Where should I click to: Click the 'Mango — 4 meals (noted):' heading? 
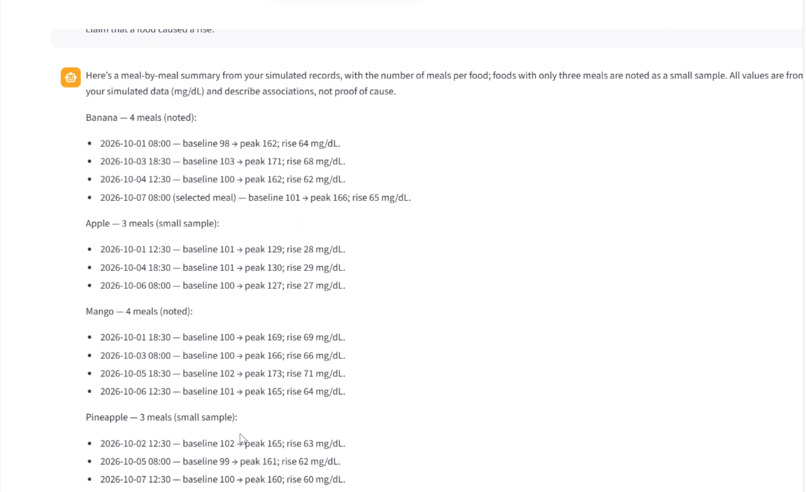[139, 312]
